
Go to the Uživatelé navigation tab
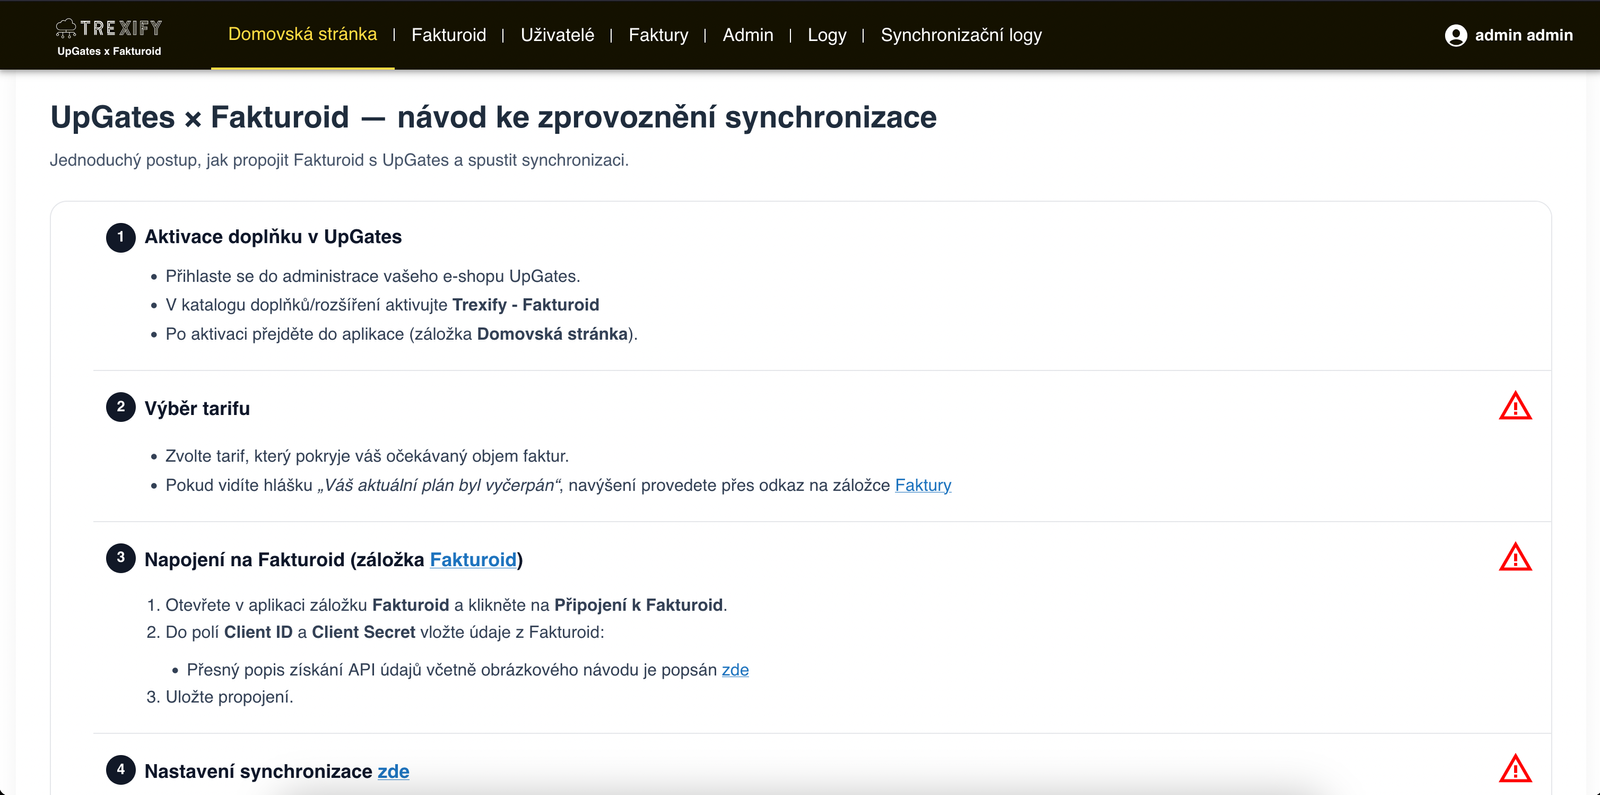(557, 35)
